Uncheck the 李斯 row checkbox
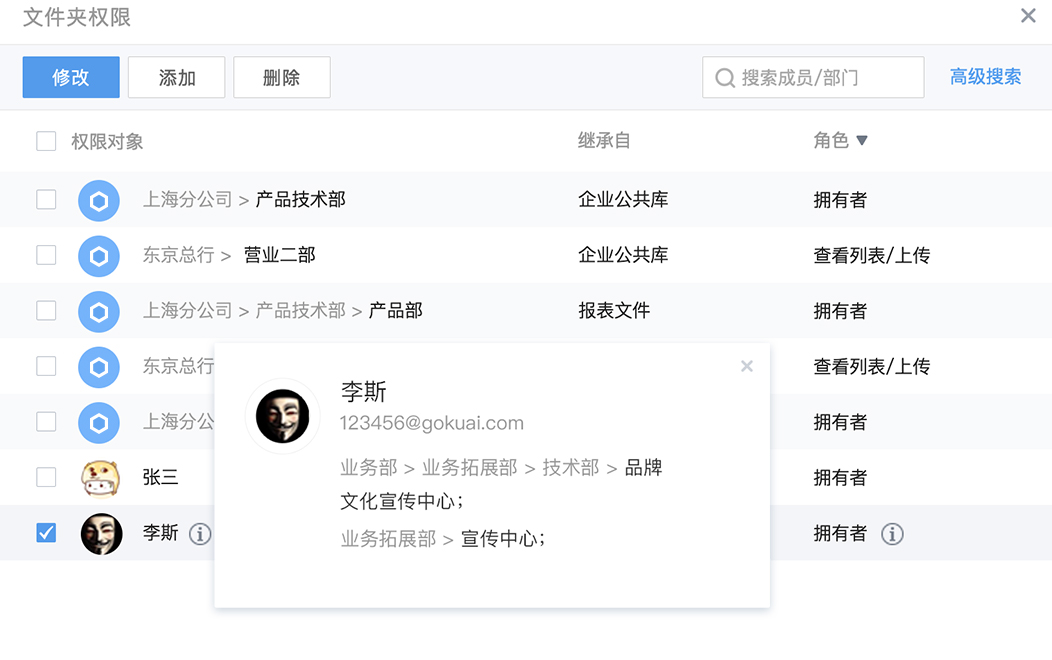This screenshot has width=1052, height=660. coord(46,533)
